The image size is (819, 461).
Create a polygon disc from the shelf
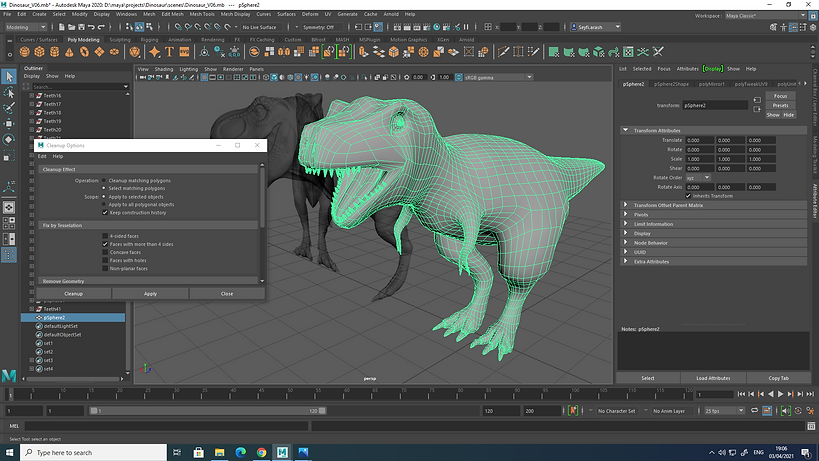[x=114, y=52]
